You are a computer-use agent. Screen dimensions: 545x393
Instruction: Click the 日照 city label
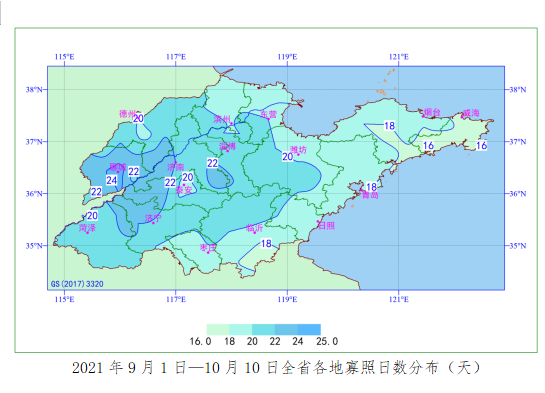pyautogui.click(x=327, y=226)
